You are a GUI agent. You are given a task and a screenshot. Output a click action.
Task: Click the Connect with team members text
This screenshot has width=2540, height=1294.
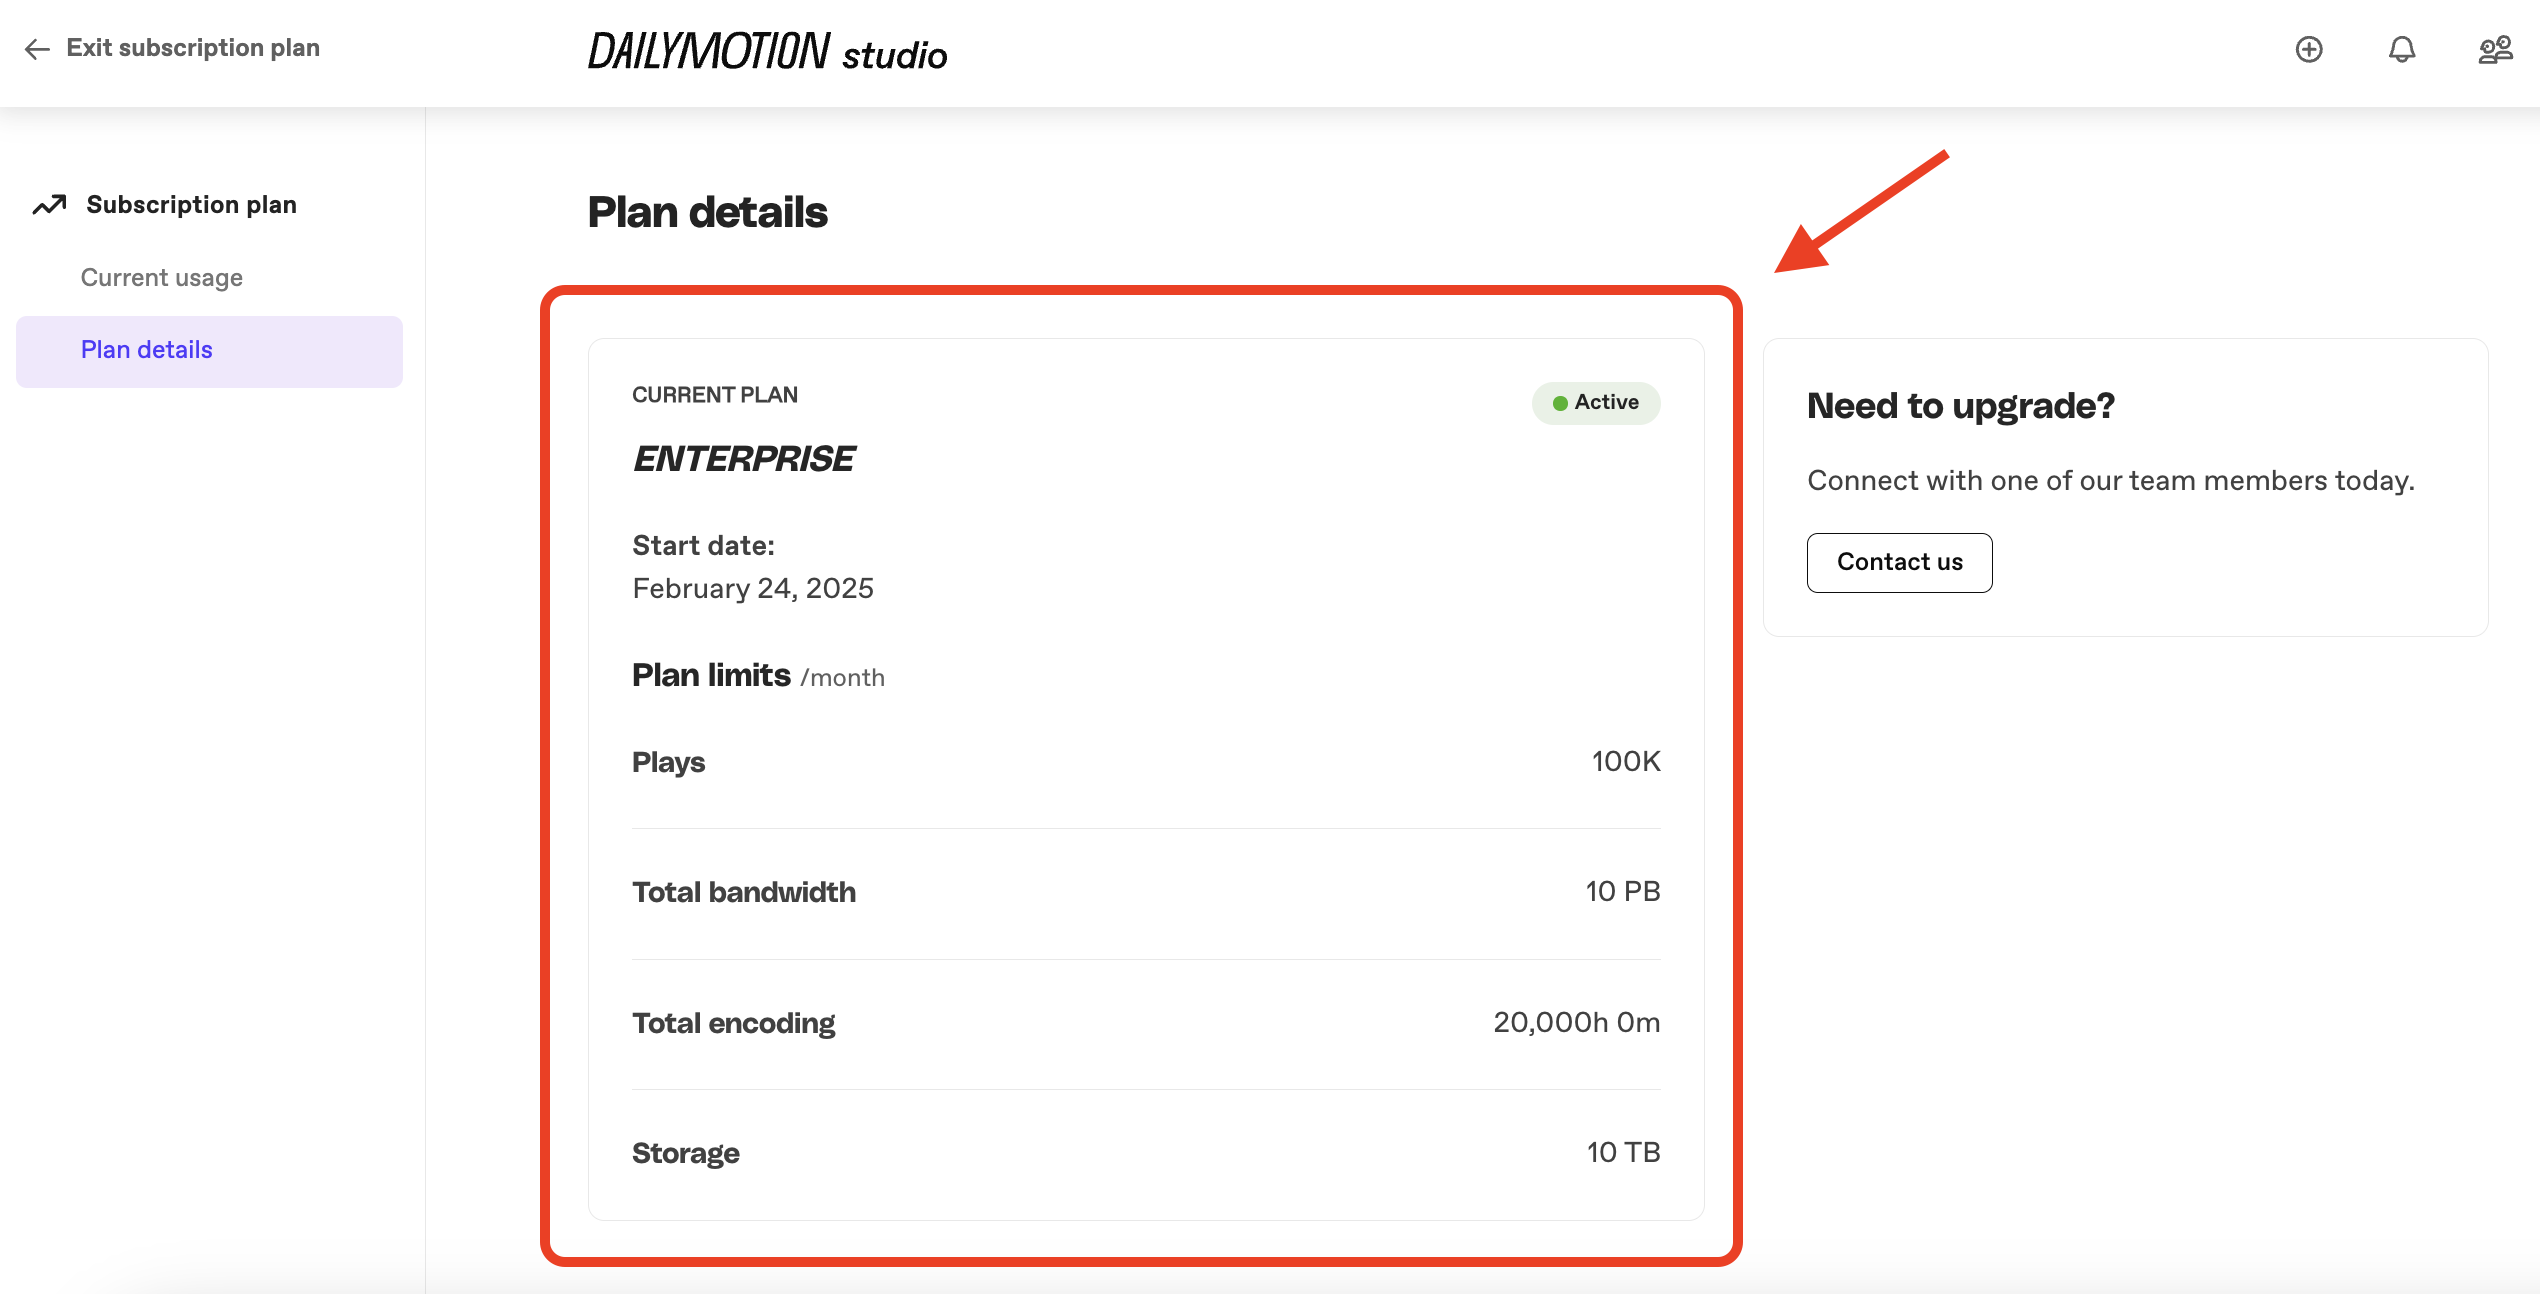click(x=2111, y=481)
